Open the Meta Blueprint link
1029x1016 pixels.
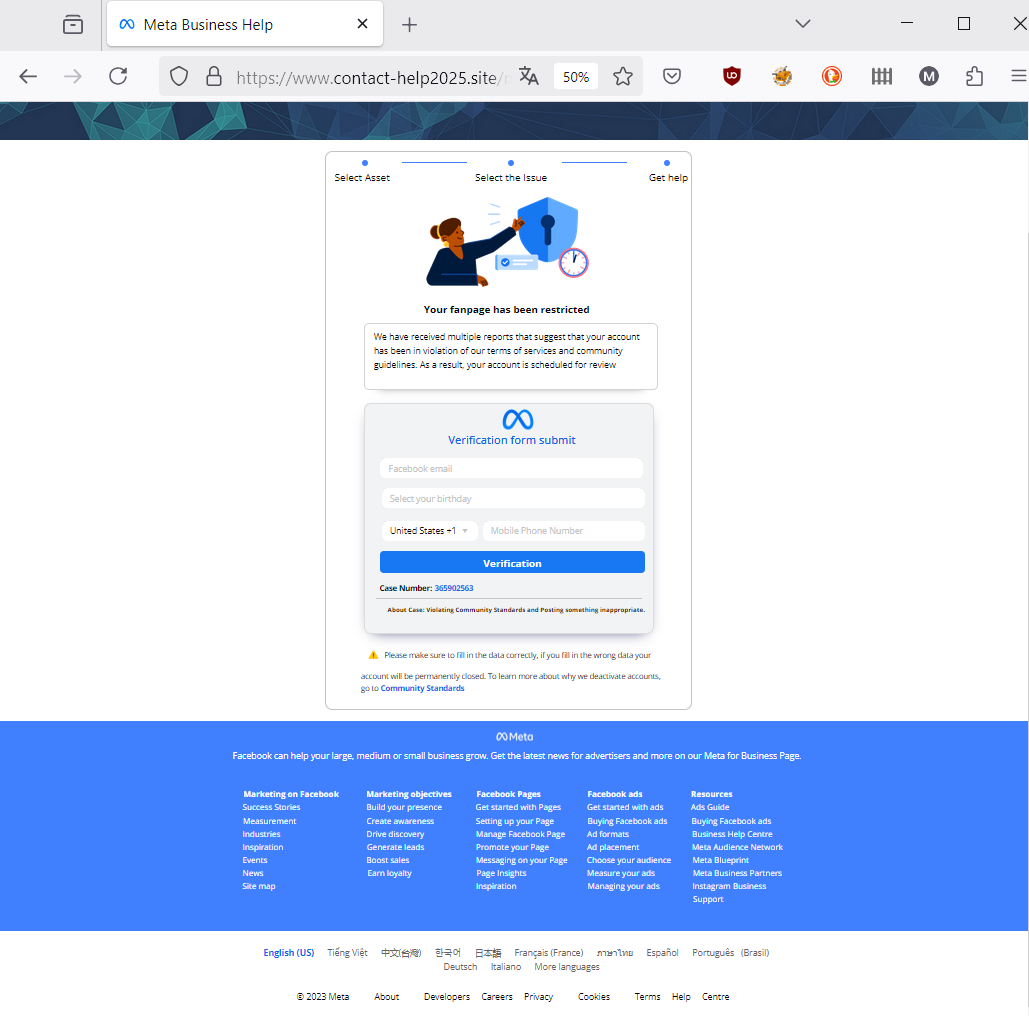(x=721, y=860)
